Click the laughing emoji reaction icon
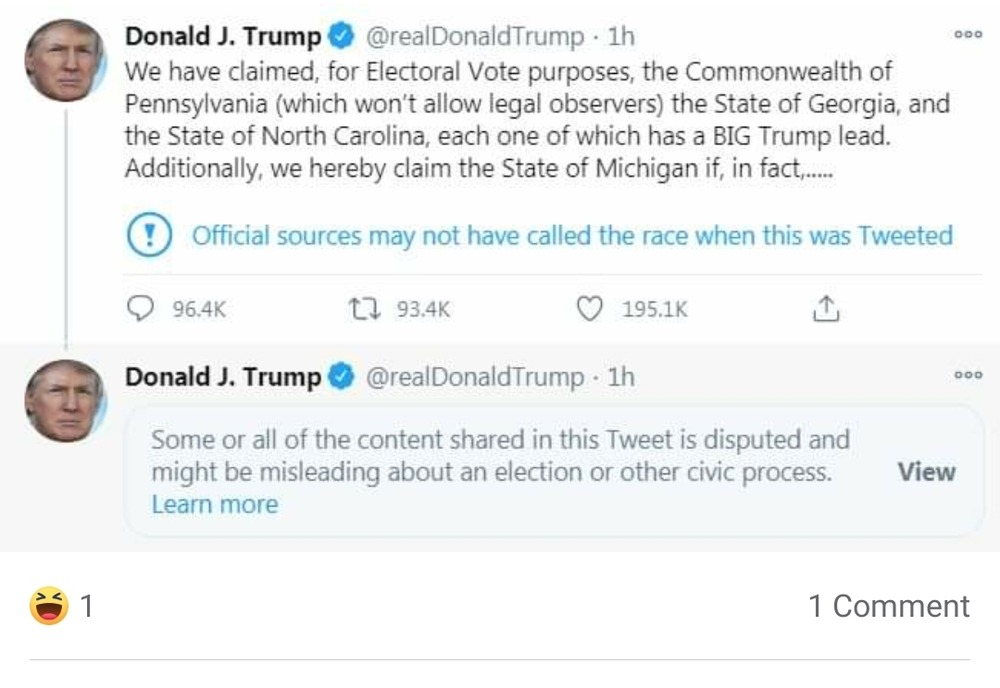Screen dimensions: 1000x688 point(49,606)
